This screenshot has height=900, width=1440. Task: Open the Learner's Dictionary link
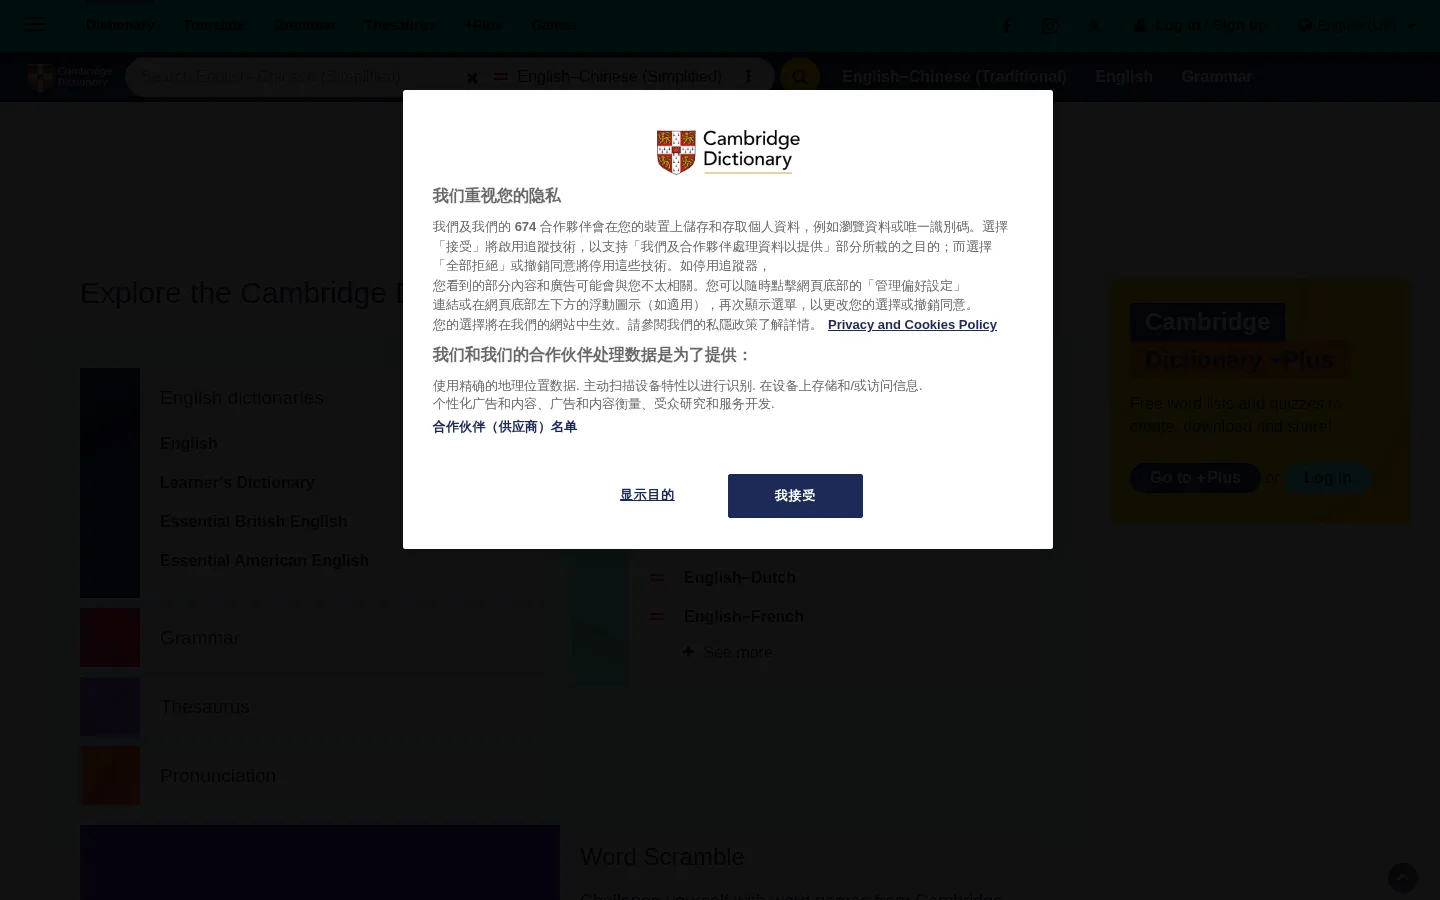[237, 483]
